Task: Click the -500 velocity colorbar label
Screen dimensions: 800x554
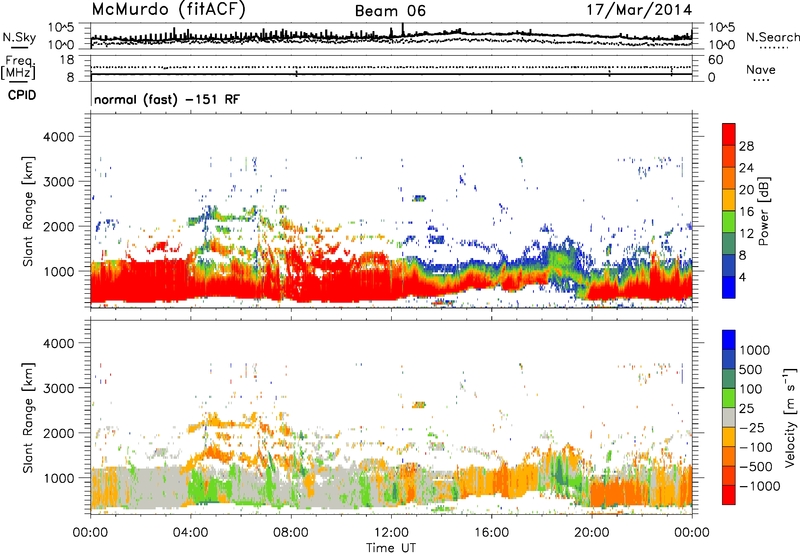Action: (756, 466)
